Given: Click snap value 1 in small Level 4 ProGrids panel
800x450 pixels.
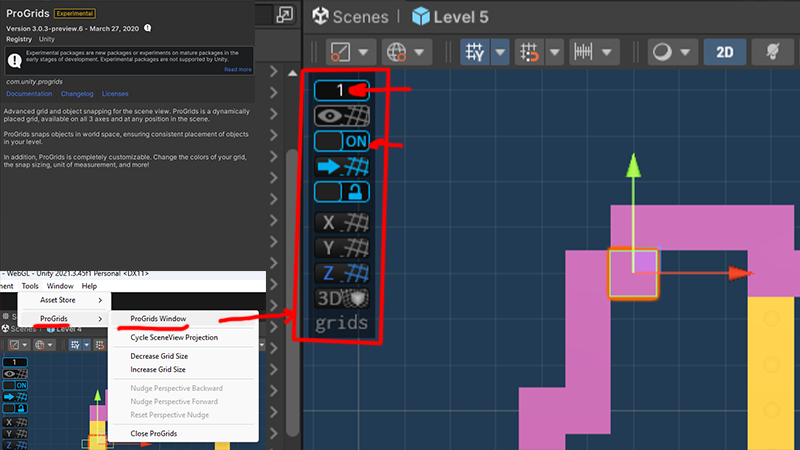Looking at the screenshot, I should pyautogui.click(x=15, y=362).
